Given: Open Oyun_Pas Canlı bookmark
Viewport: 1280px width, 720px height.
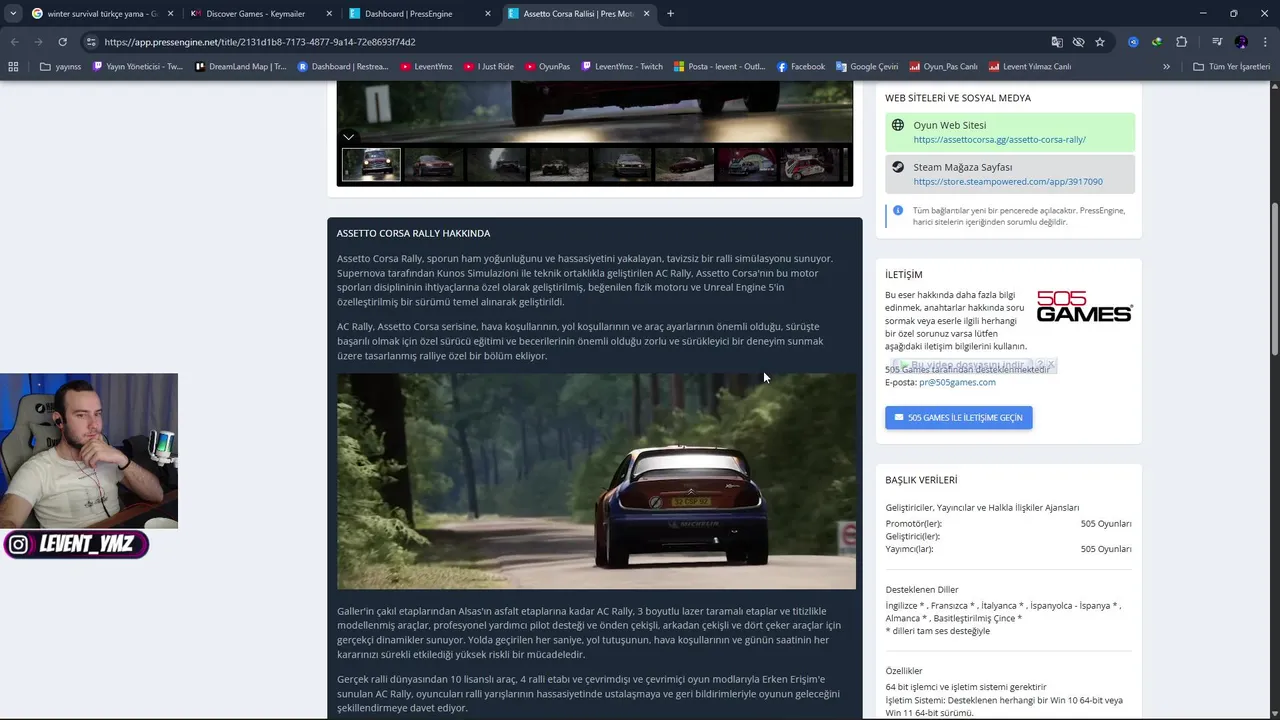Looking at the screenshot, I should click(943, 67).
